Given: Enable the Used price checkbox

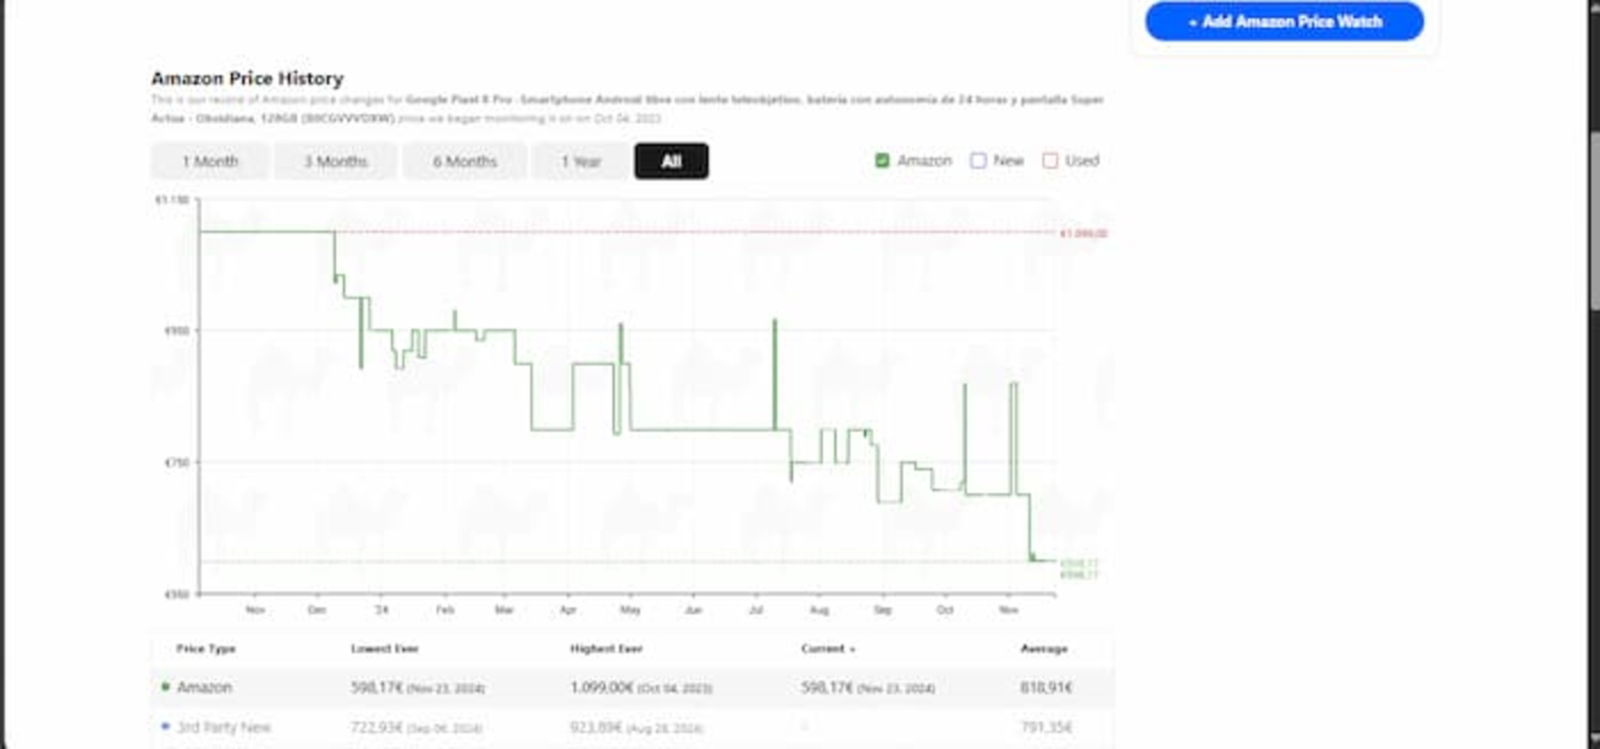Looking at the screenshot, I should pyautogui.click(x=1050, y=160).
